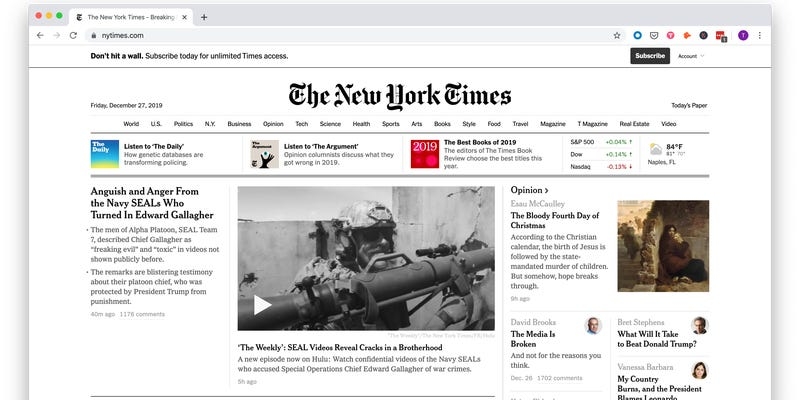Go to the Books section
This screenshot has height=400, width=800.
[442, 124]
